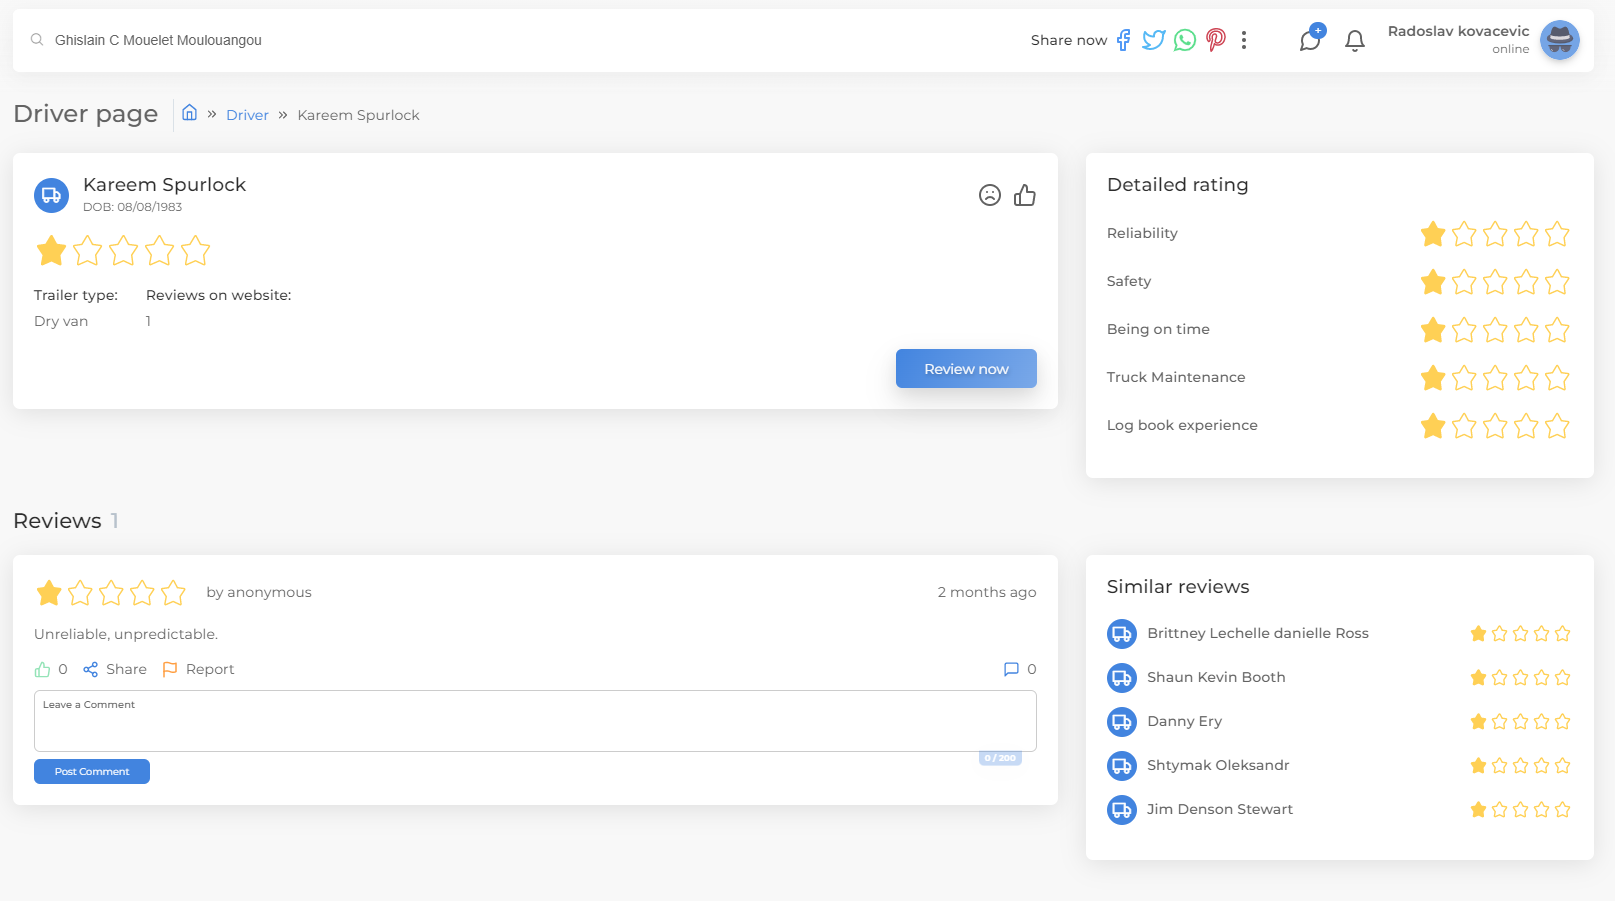Click the sad face dislike icon
This screenshot has height=901, width=1615.
[x=989, y=195]
